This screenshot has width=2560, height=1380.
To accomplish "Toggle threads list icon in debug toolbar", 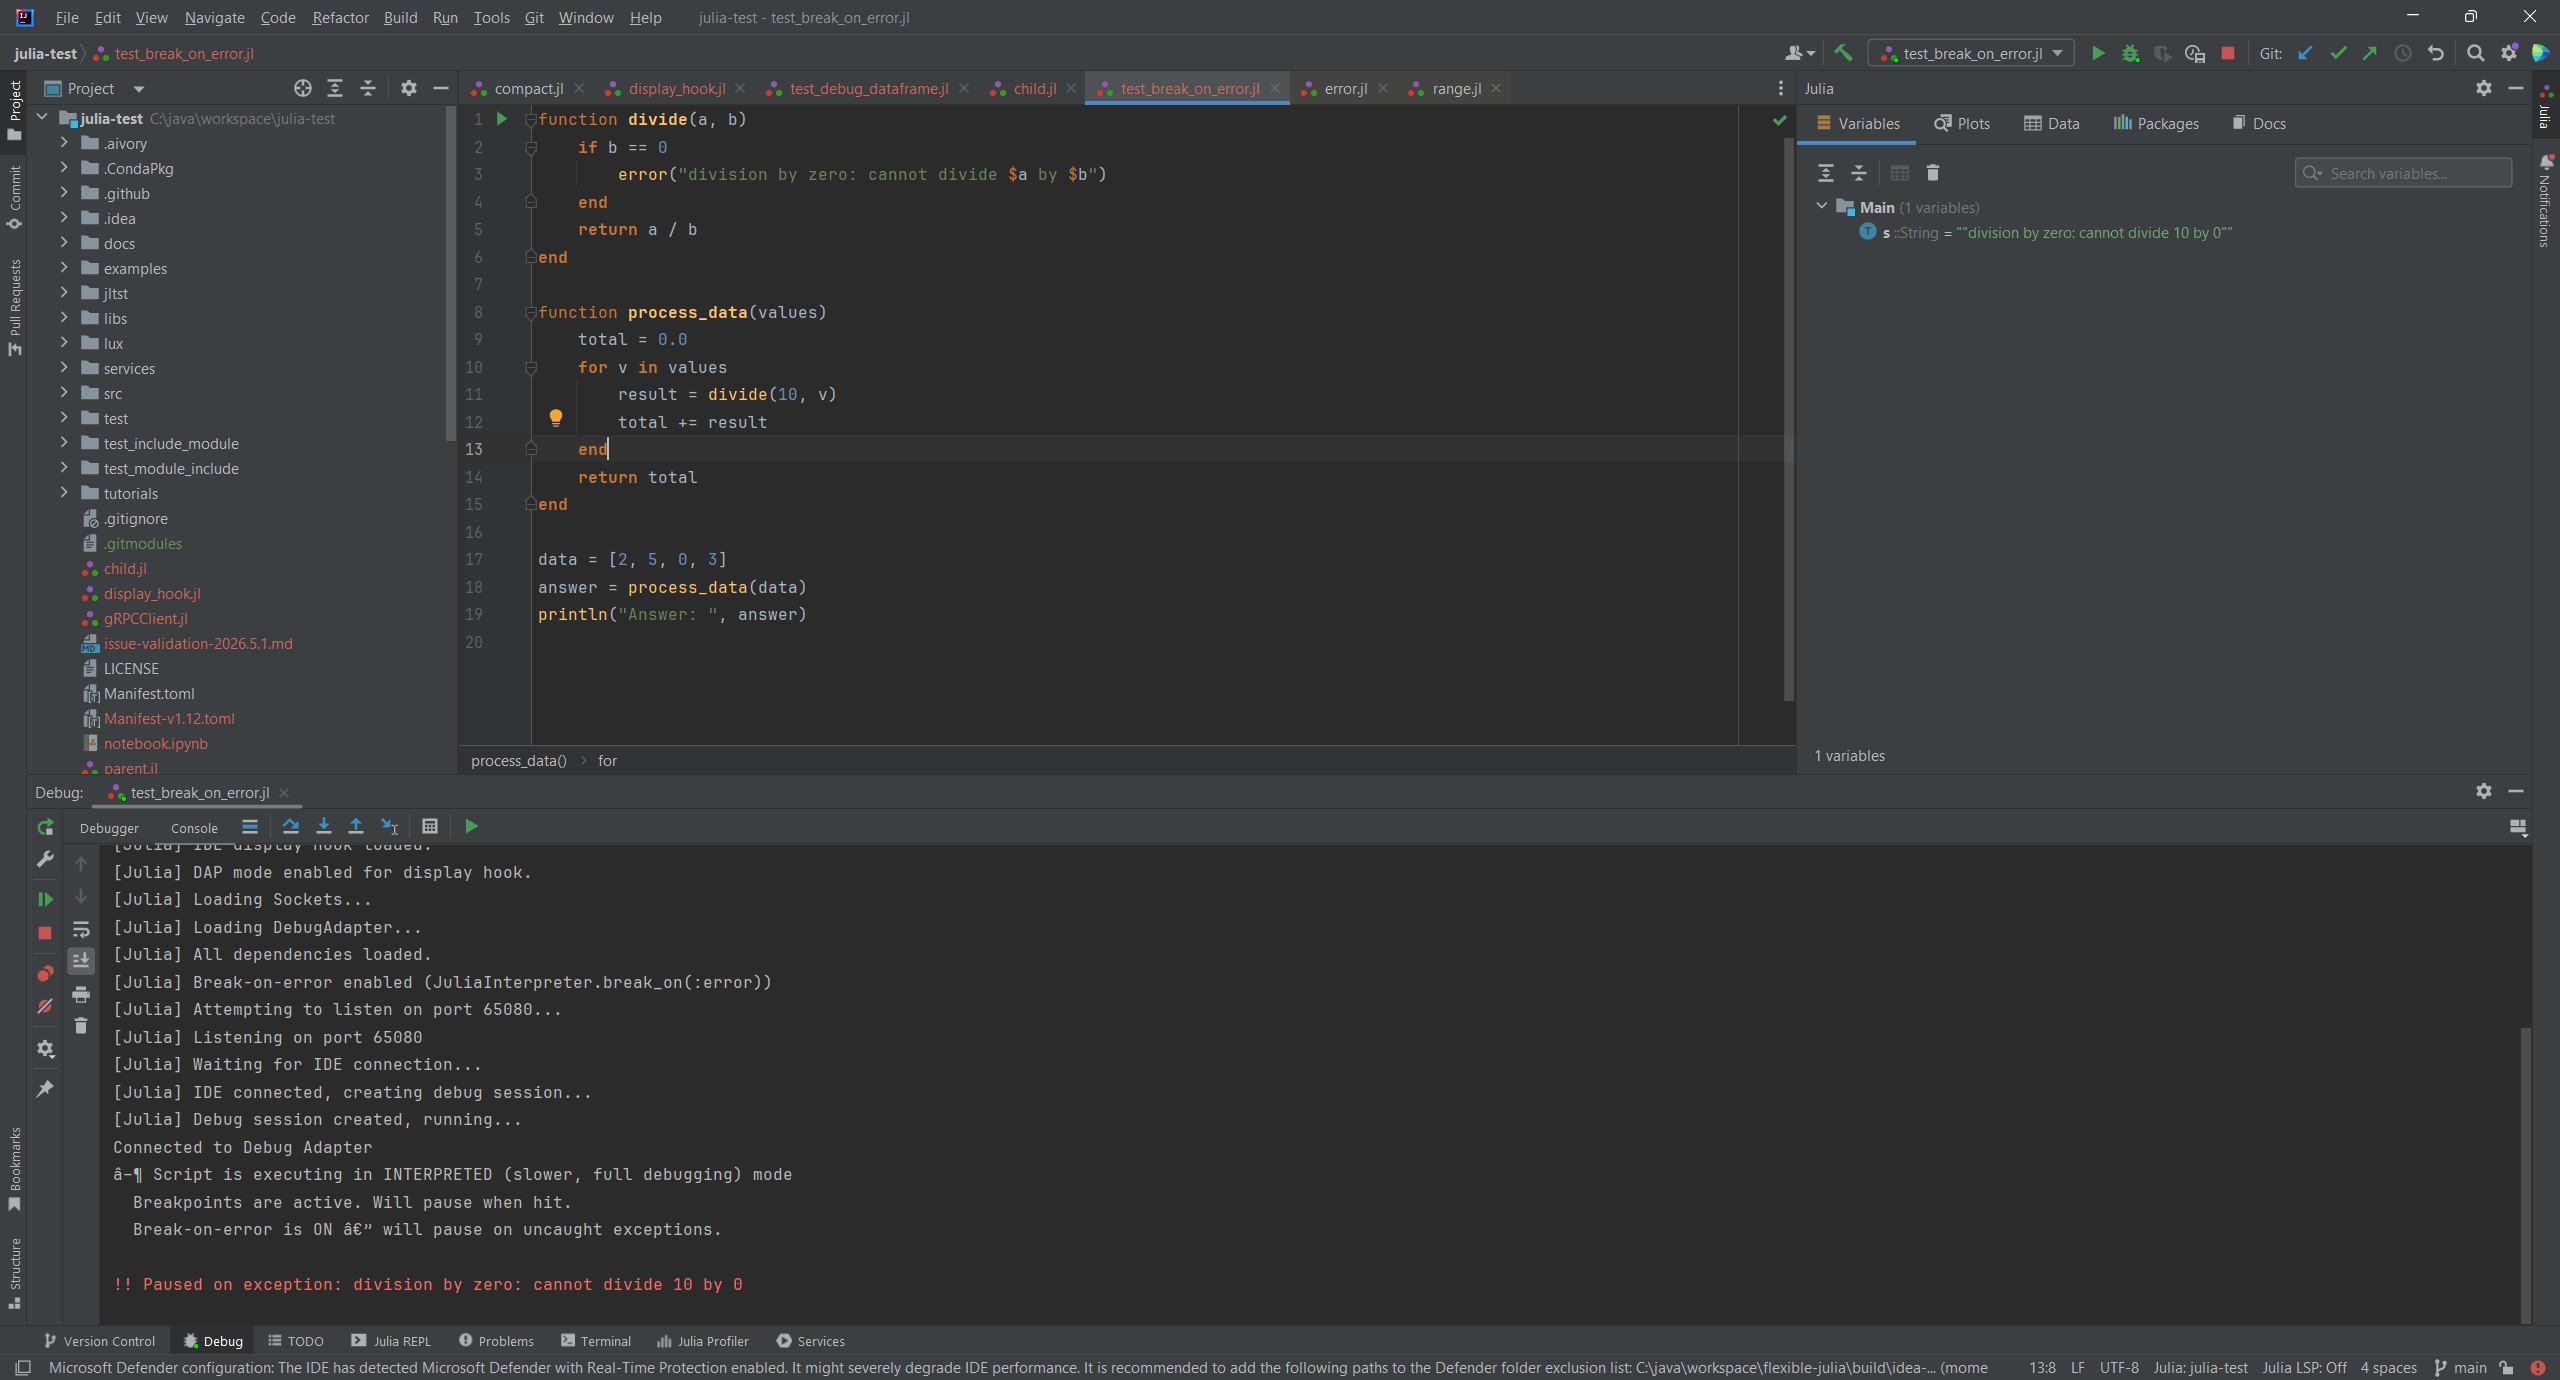I will [x=250, y=826].
